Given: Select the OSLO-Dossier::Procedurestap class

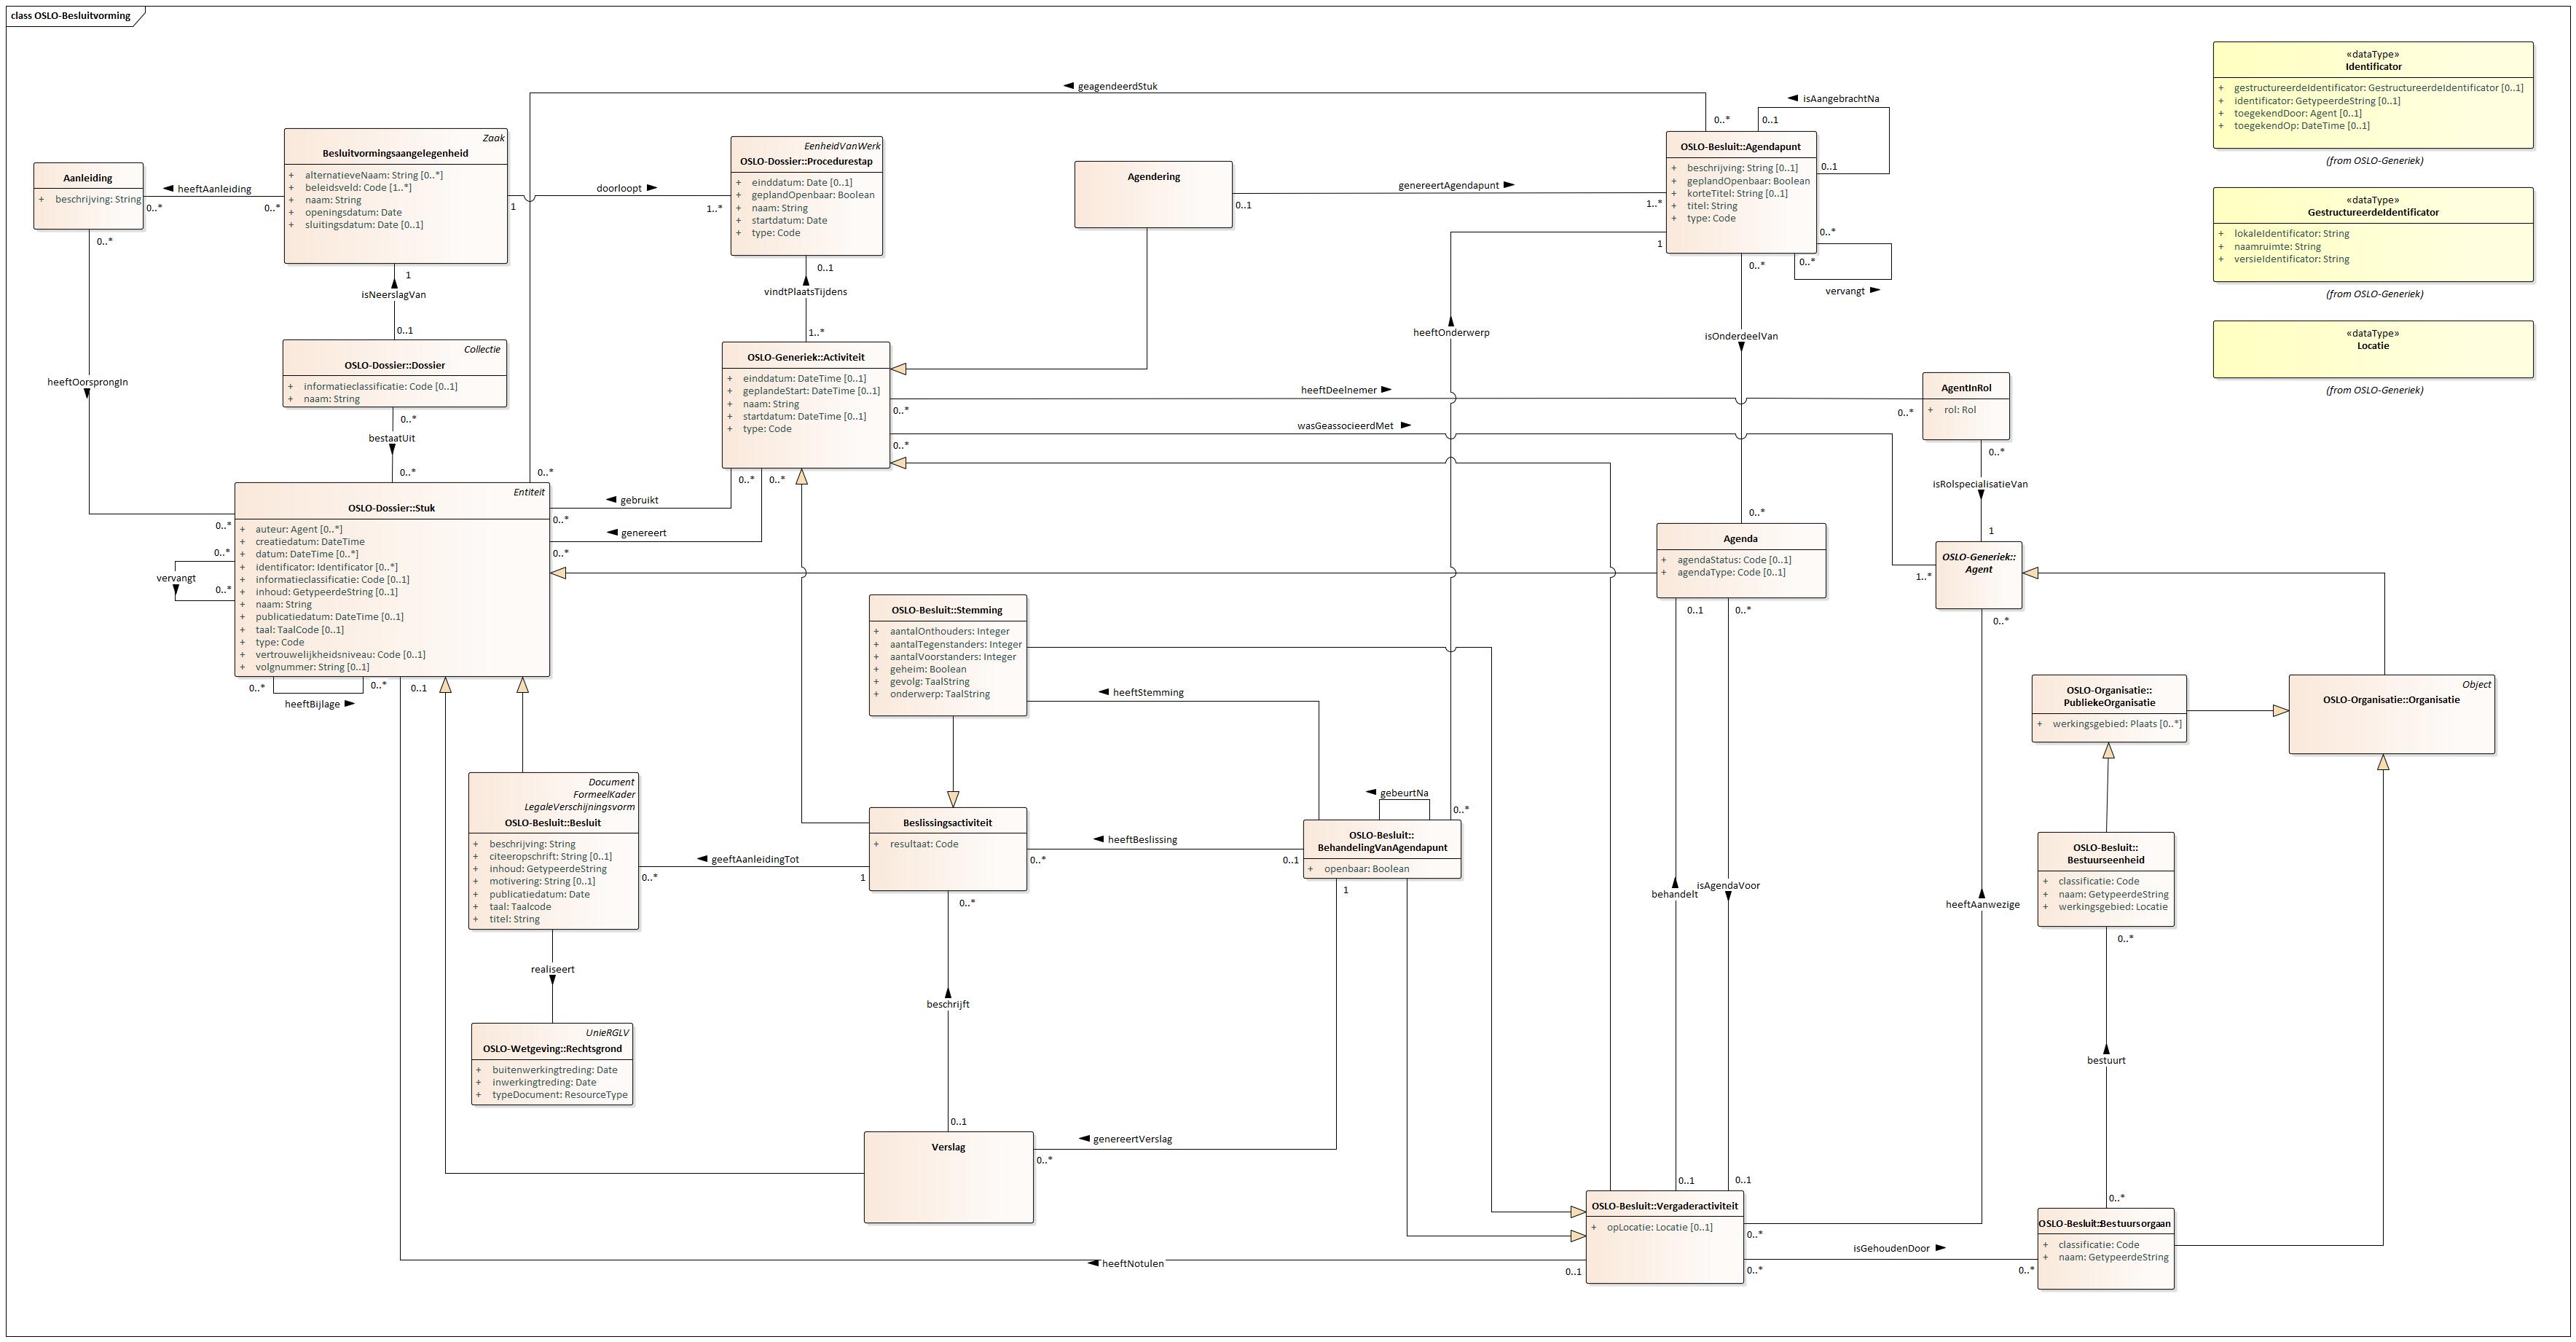Looking at the screenshot, I should point(806,161).
